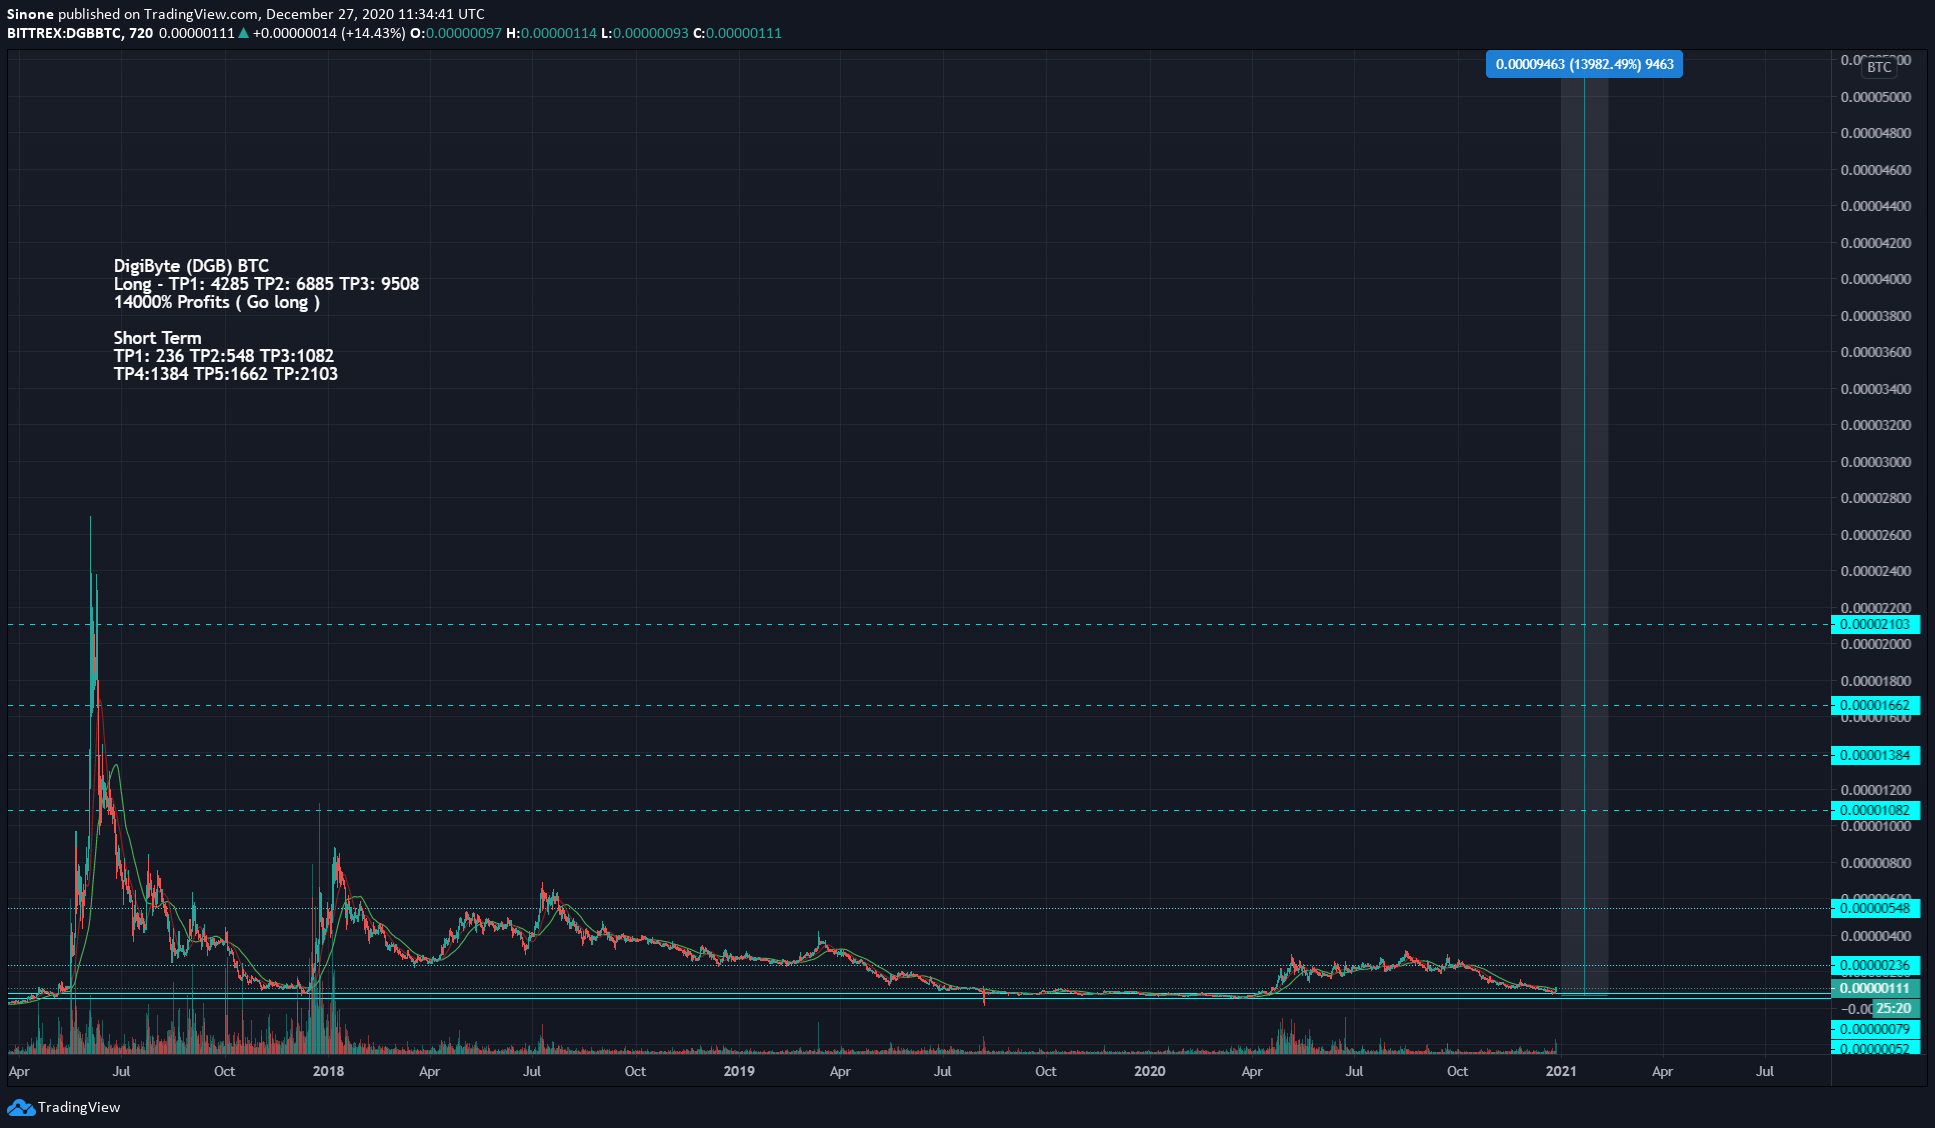Click the L:0.00000093 low value in header
This screenshot has width=1935, height=1128.
click(x=645, y=33)
